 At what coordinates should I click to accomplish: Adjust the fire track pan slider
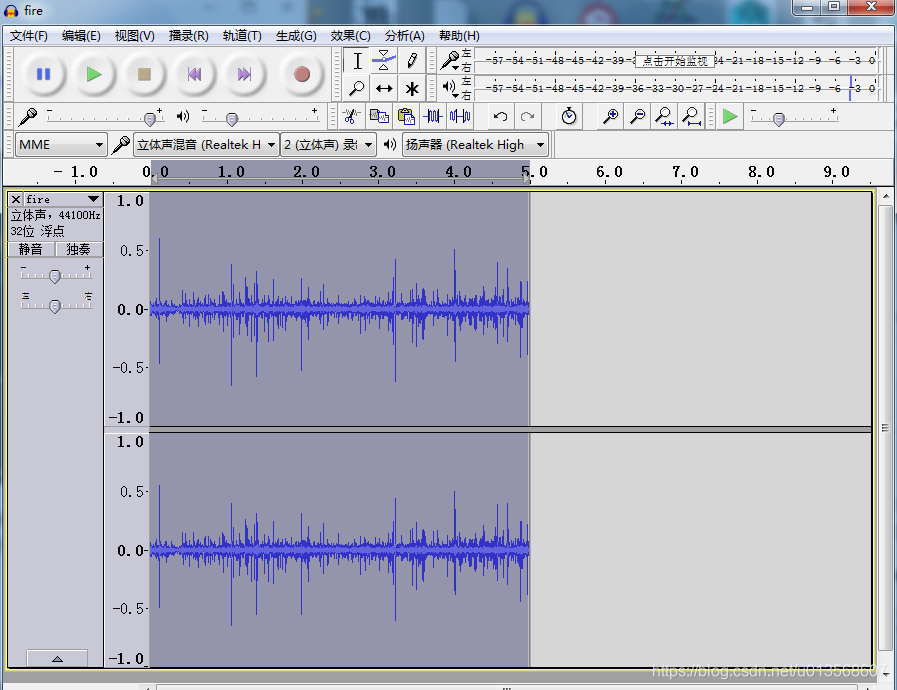pos(55,306)
